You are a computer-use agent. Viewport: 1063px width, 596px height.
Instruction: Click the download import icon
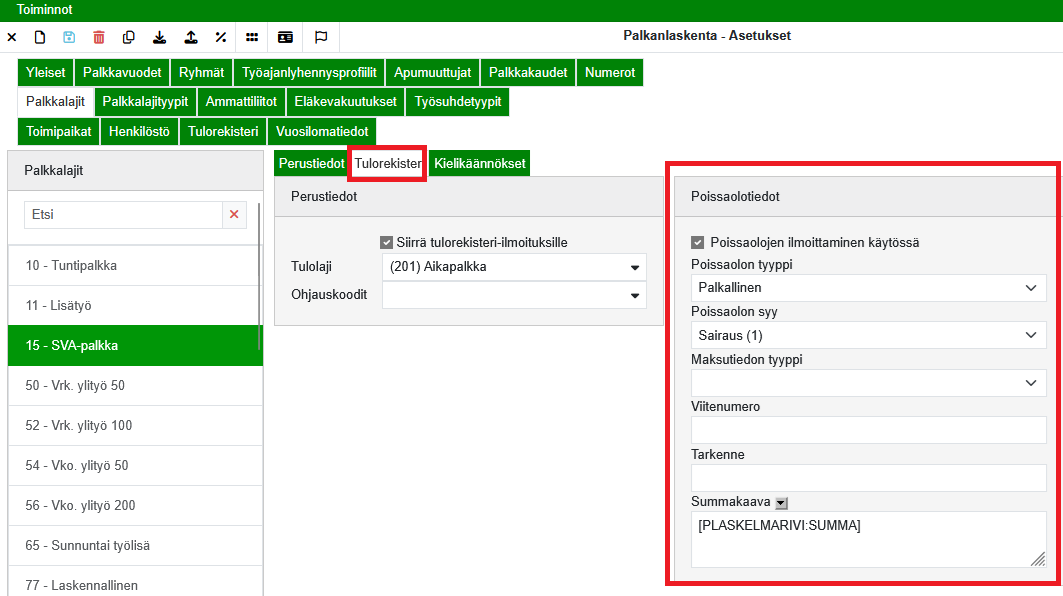point(159,37)
